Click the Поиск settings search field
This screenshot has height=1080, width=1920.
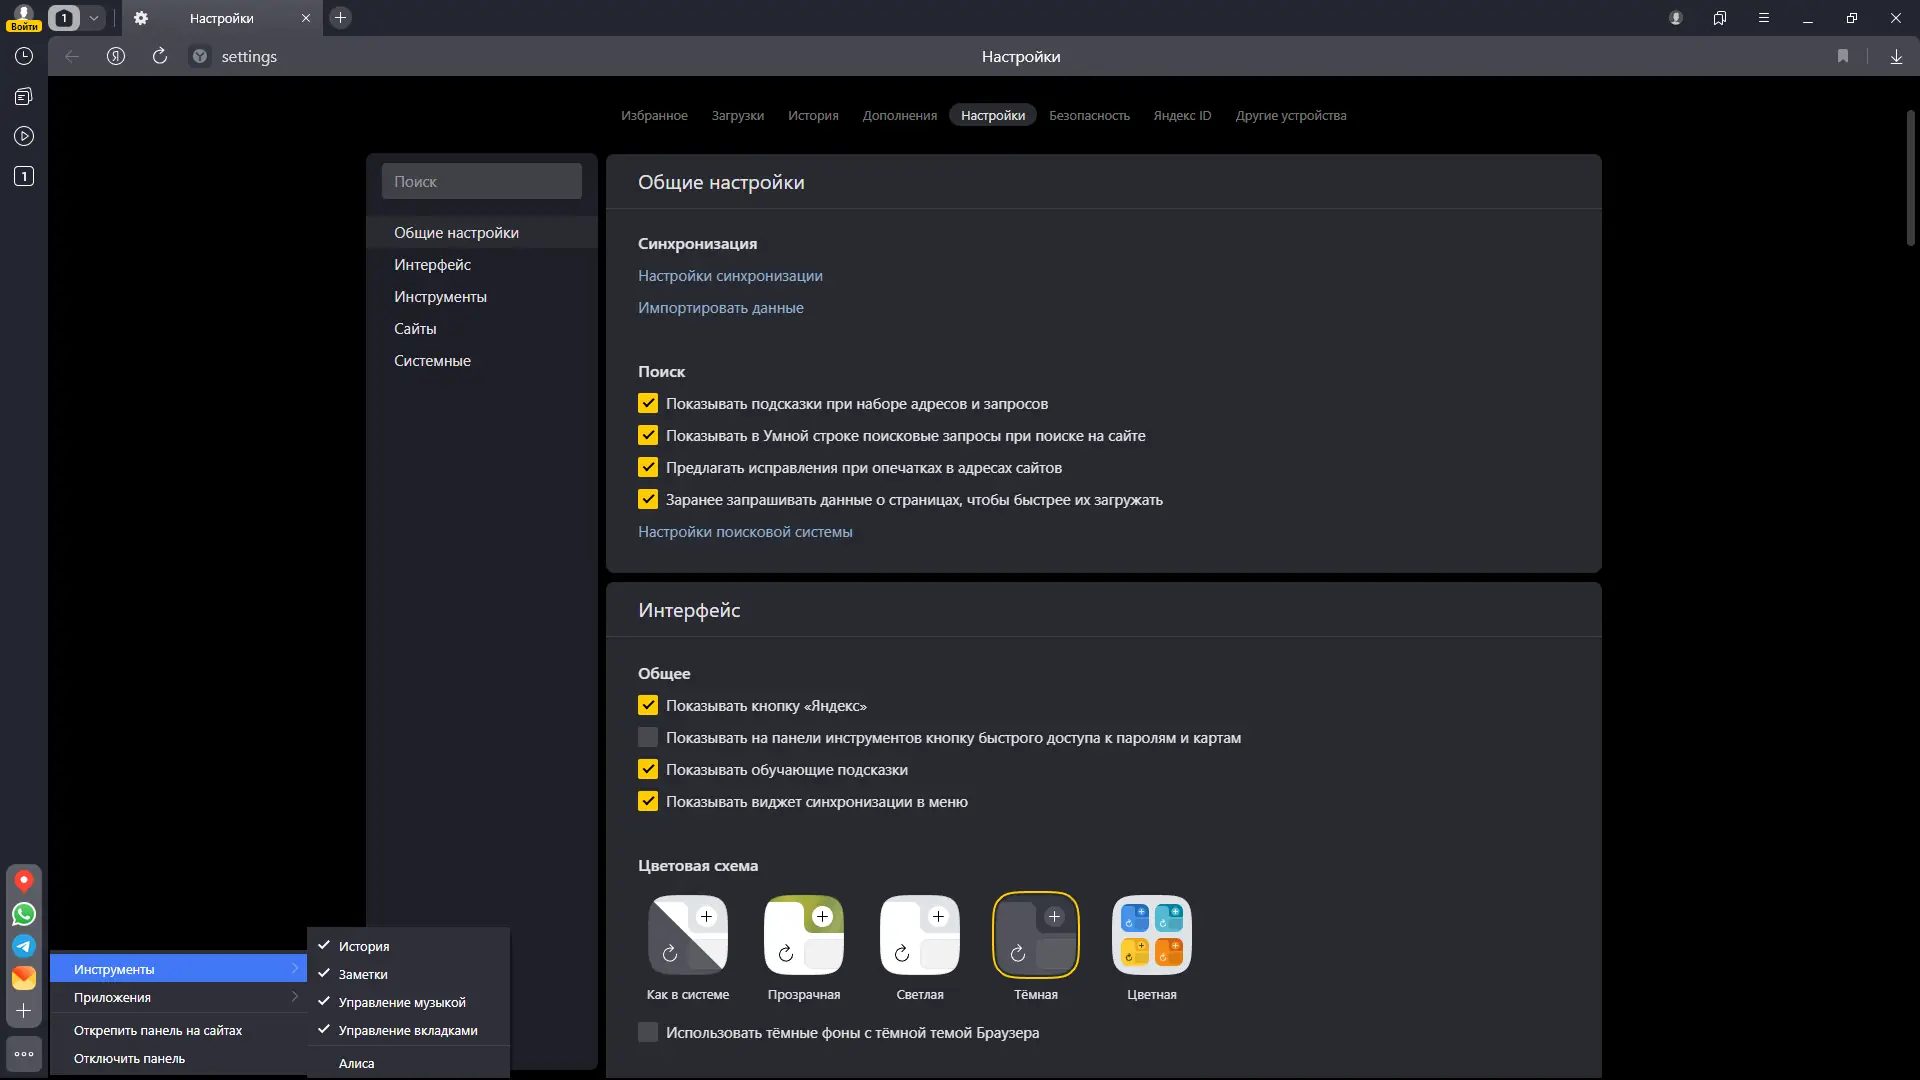pos(481,182)
